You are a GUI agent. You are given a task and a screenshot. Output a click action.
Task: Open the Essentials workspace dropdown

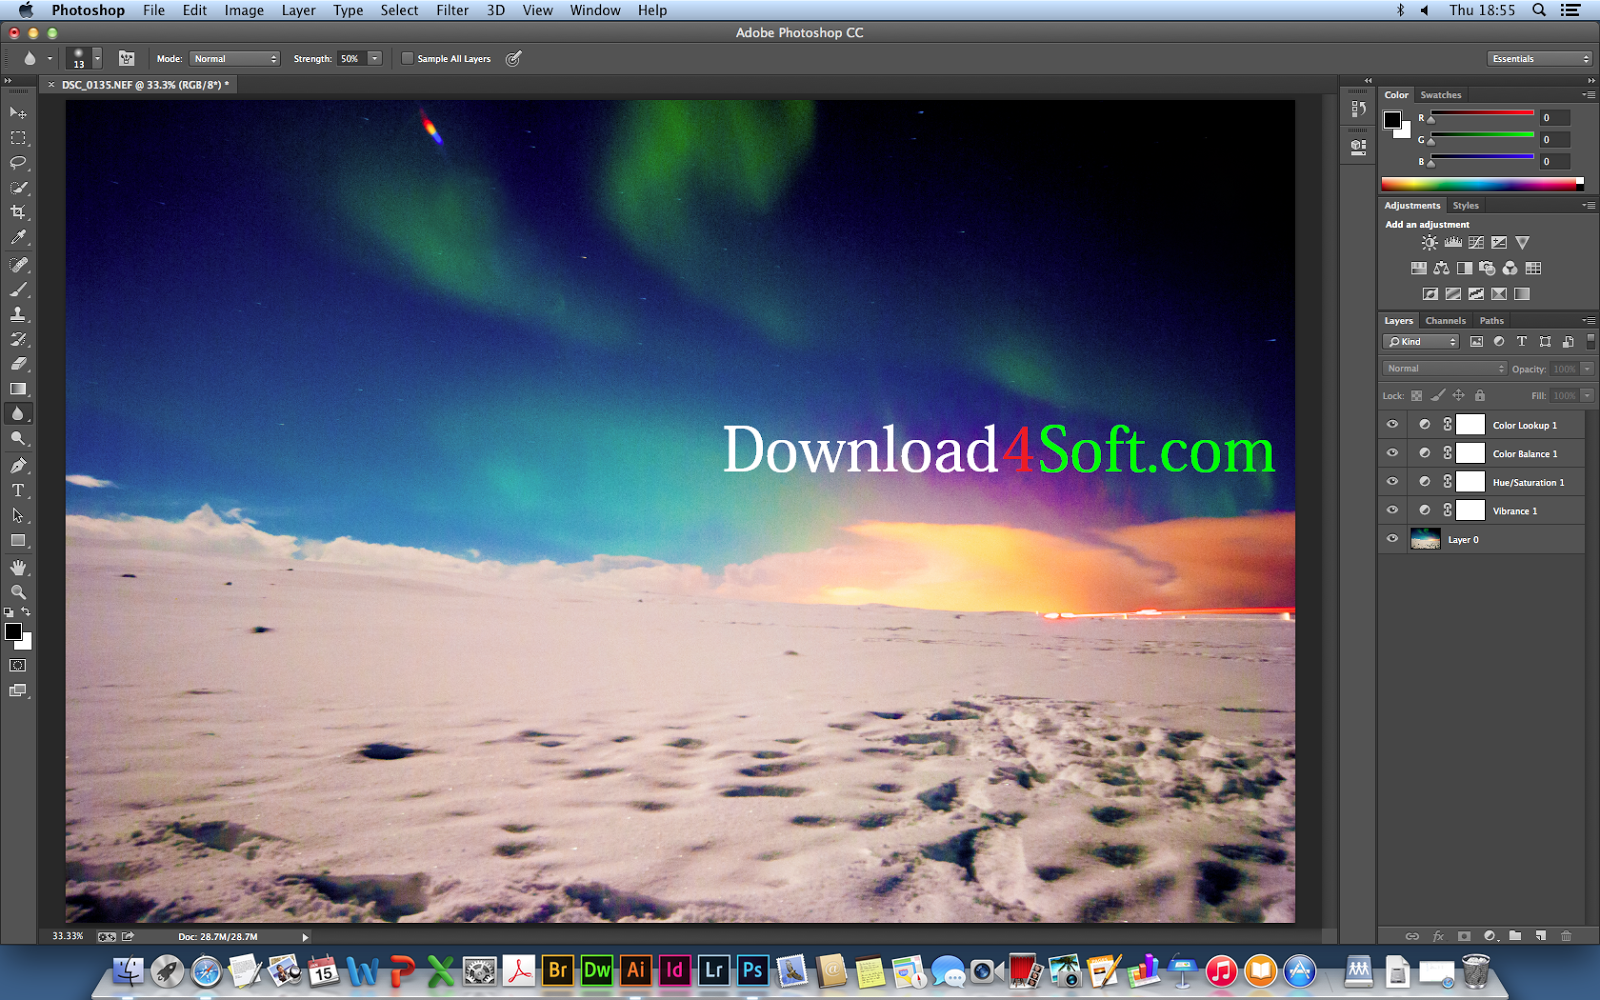(1539, 58)
